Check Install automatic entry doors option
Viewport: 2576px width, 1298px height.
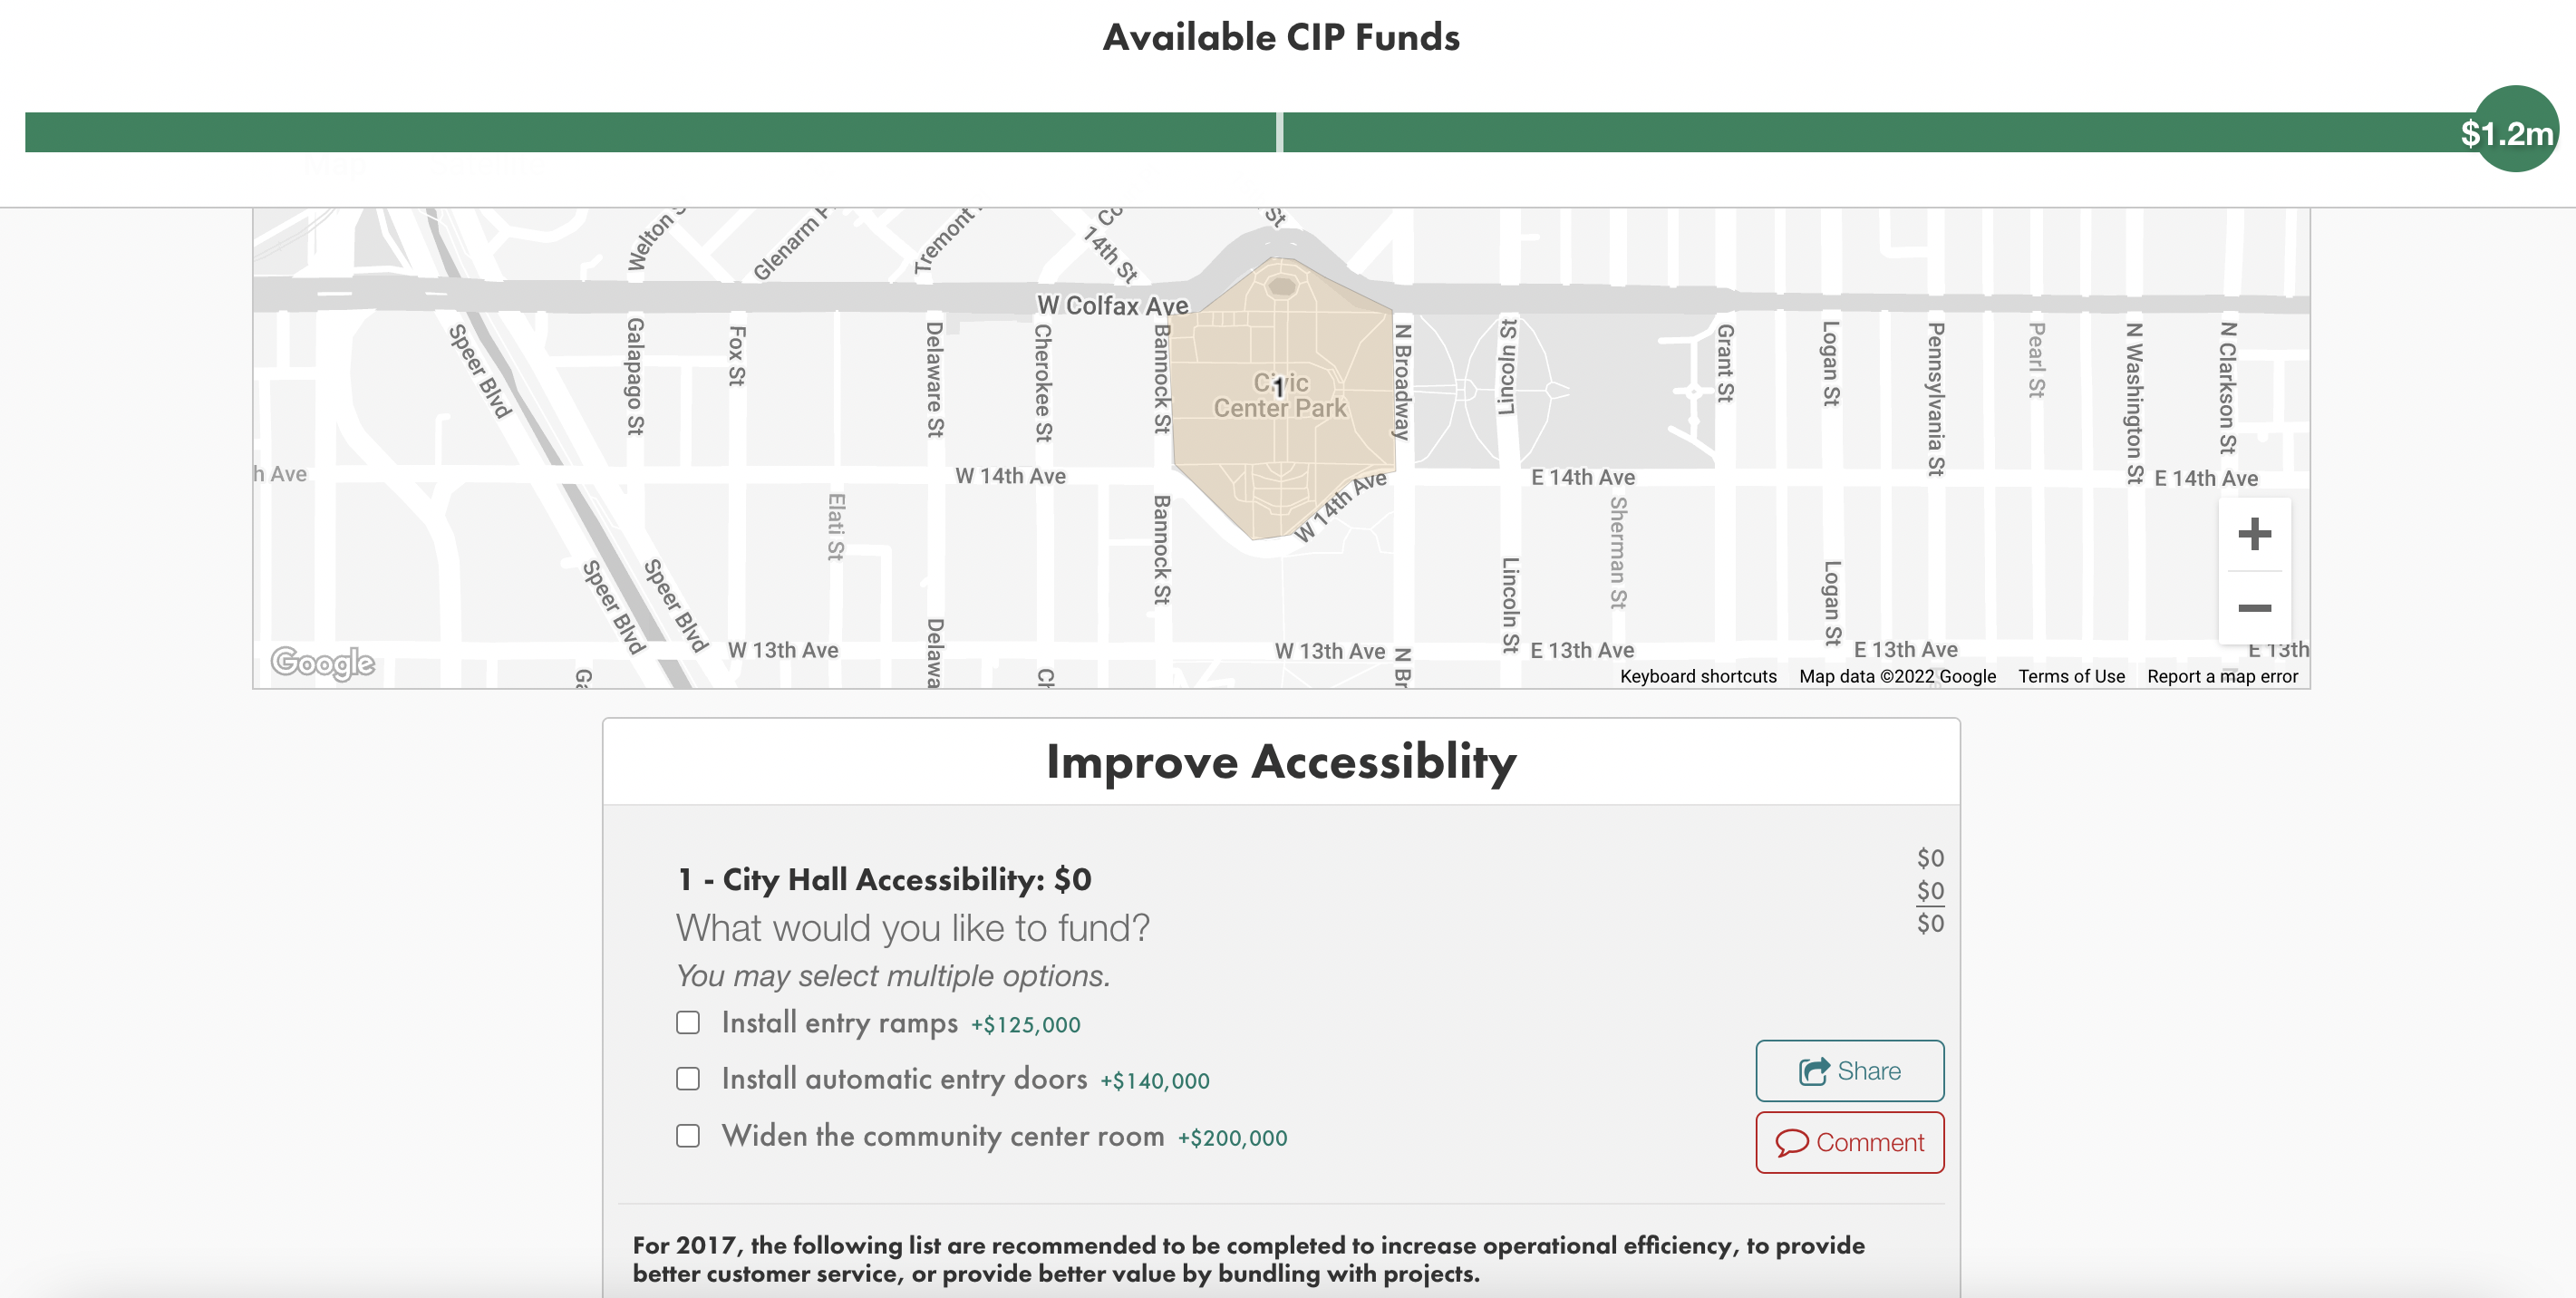[x=687, y=1078]
